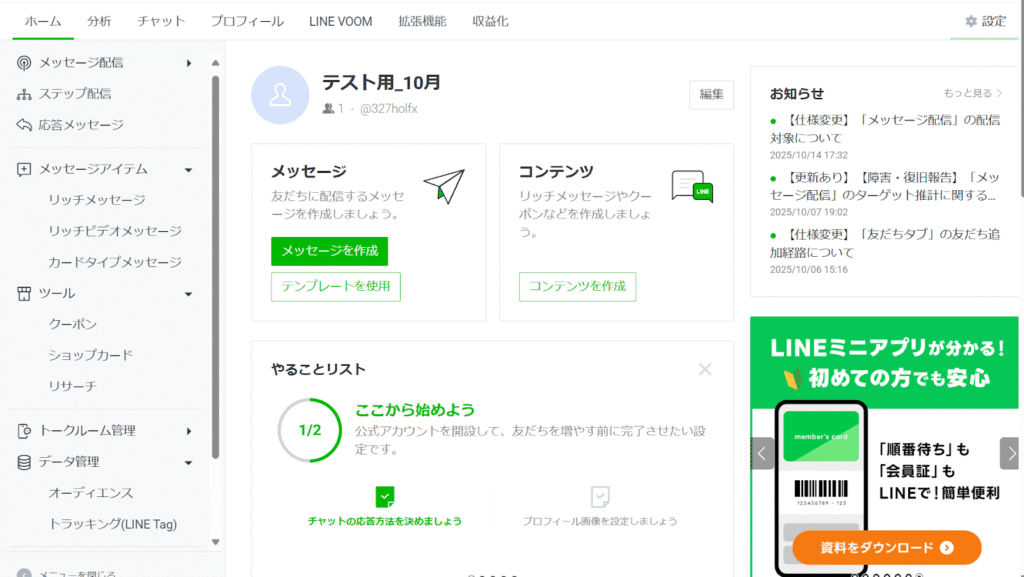Screen dimensions: 1024x577
Task: Expand the メッセージ配信 submenu arrow
Action: click(189, 63)
